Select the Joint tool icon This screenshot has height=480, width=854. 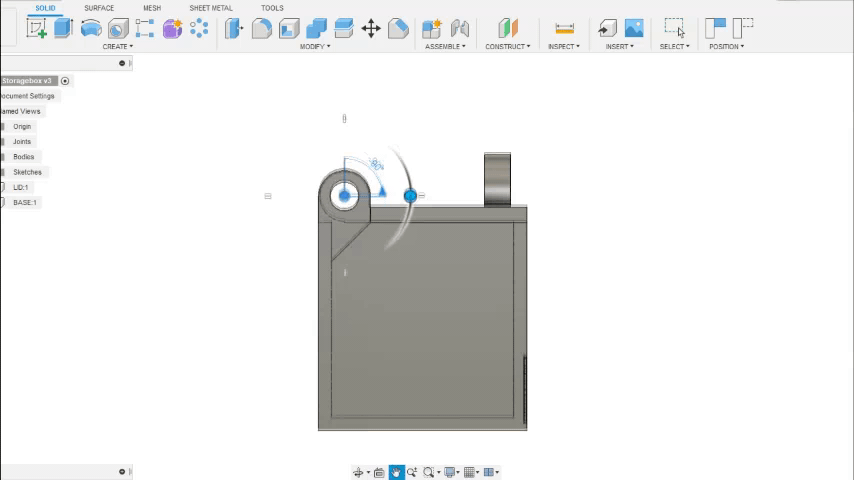pos(460,28)
